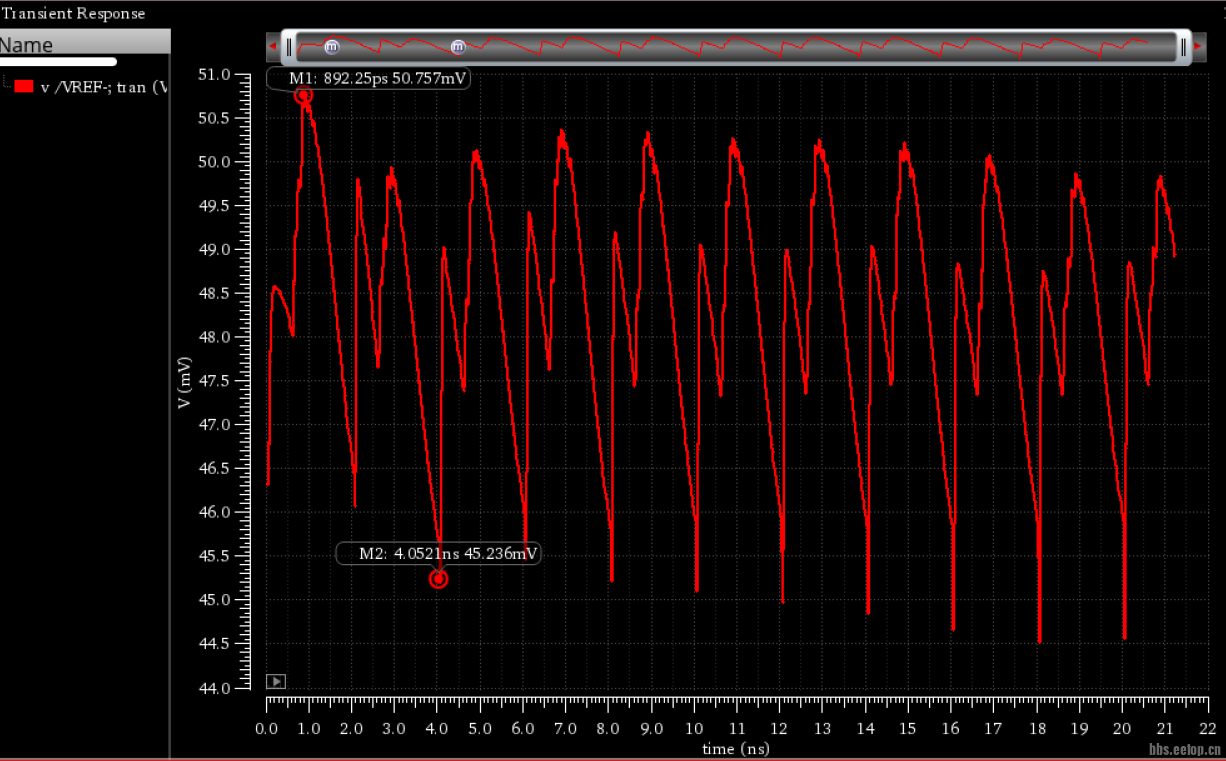Click the middle of the overview zoom slider
1226x761 pixels.
(735, 47)
